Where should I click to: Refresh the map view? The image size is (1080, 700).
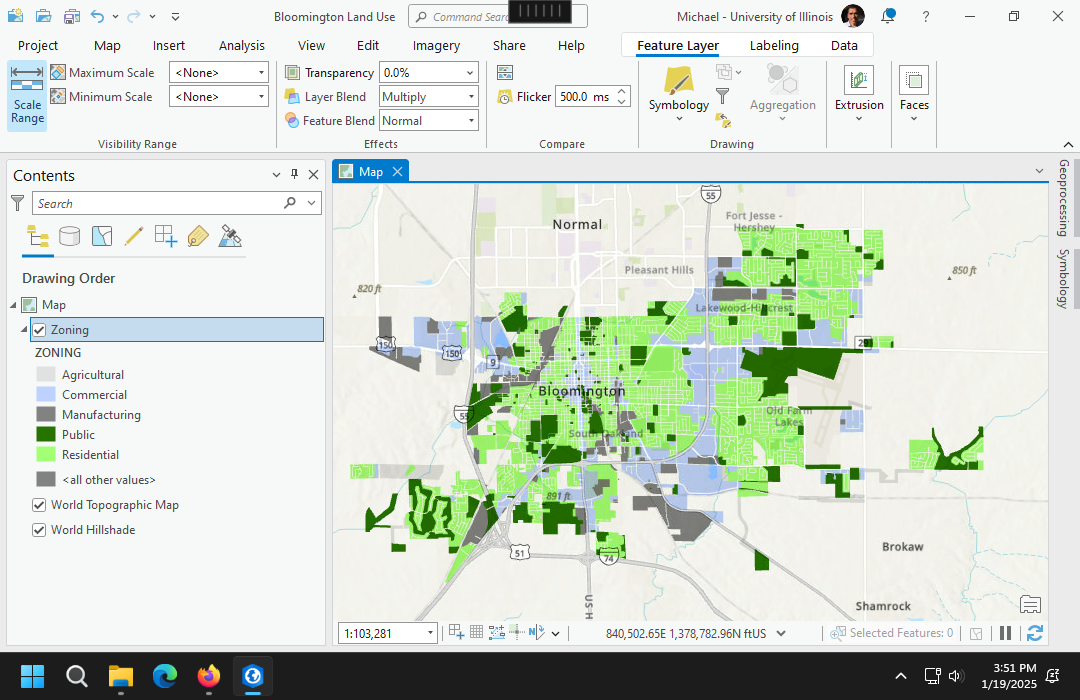pos(1034,633)
